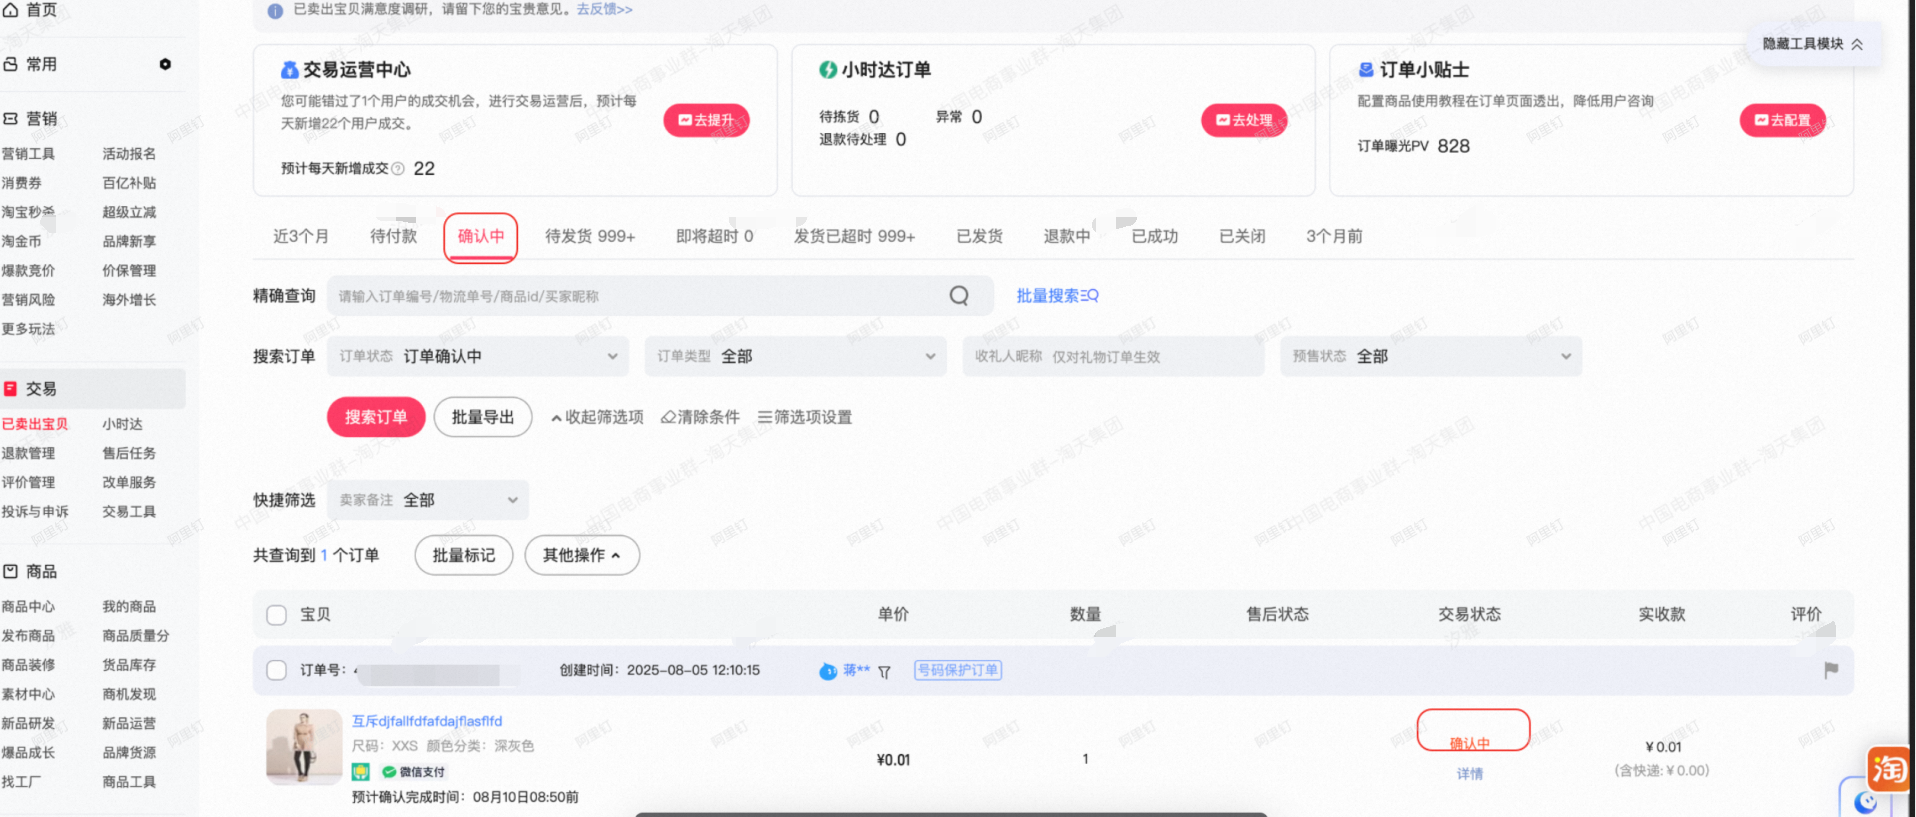Open the 发货已超时 999+ tab
The height and width of the screenshot is (817, 1916).
pyautogui.click(x=854, y=236)
